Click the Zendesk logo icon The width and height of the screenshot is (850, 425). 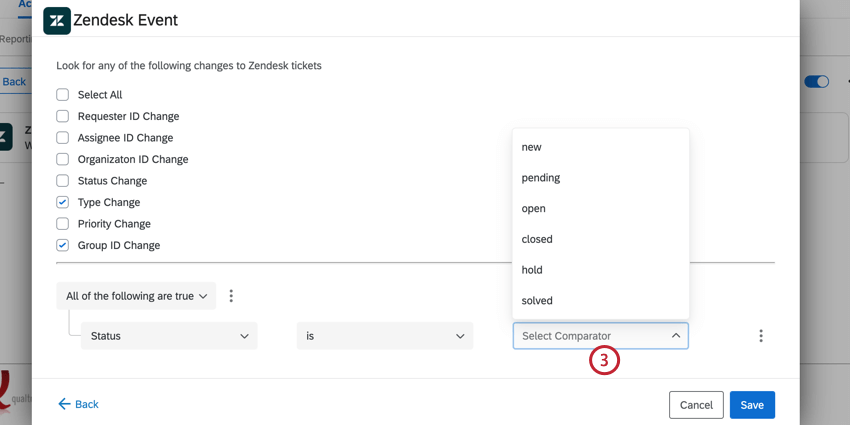coord(57,20)
